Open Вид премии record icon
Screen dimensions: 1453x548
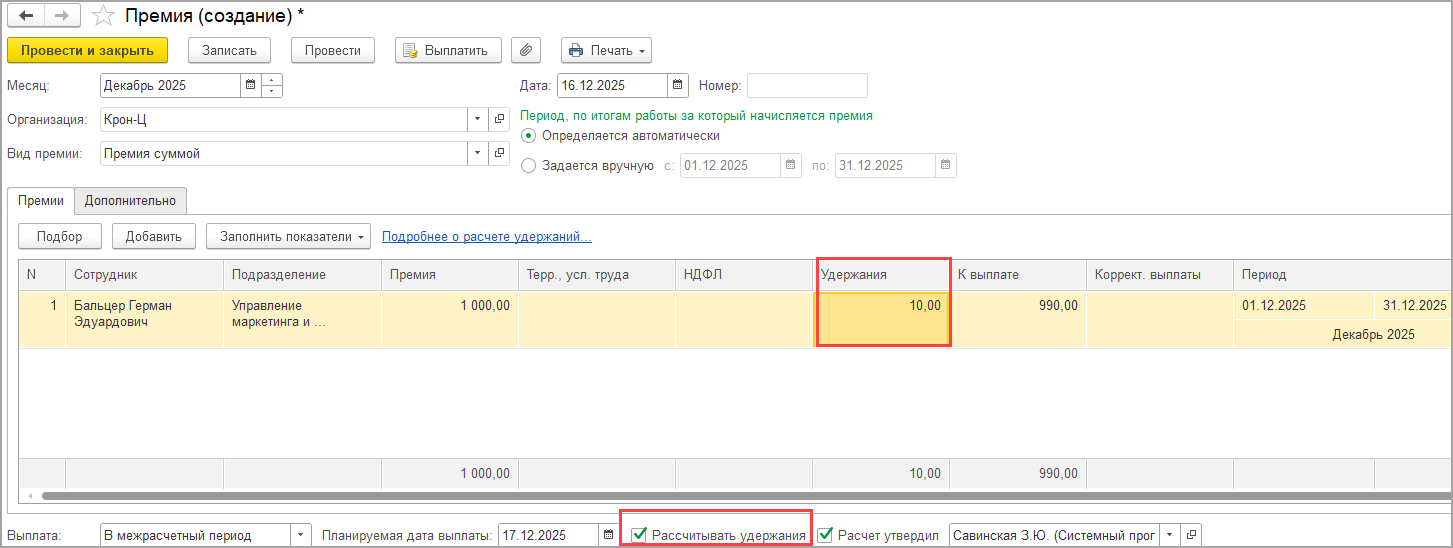pos(500,154)
